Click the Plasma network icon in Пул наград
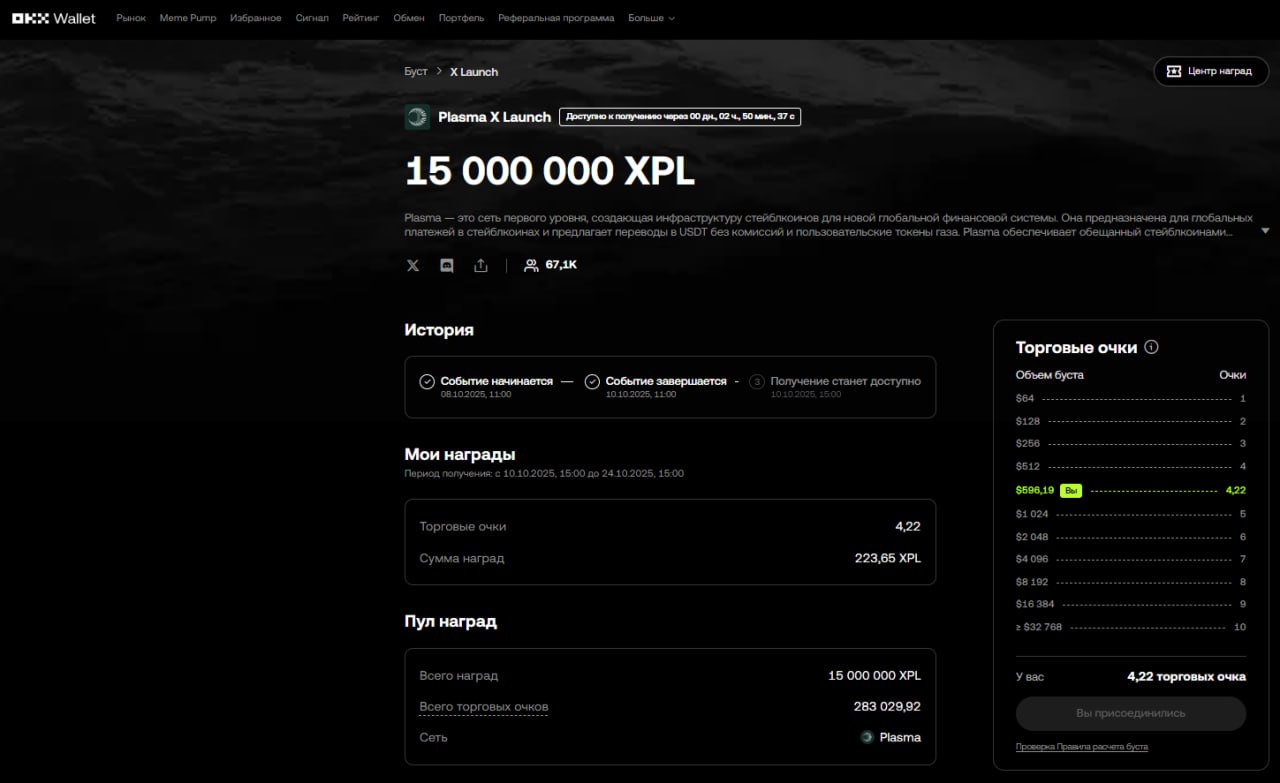 867,737
